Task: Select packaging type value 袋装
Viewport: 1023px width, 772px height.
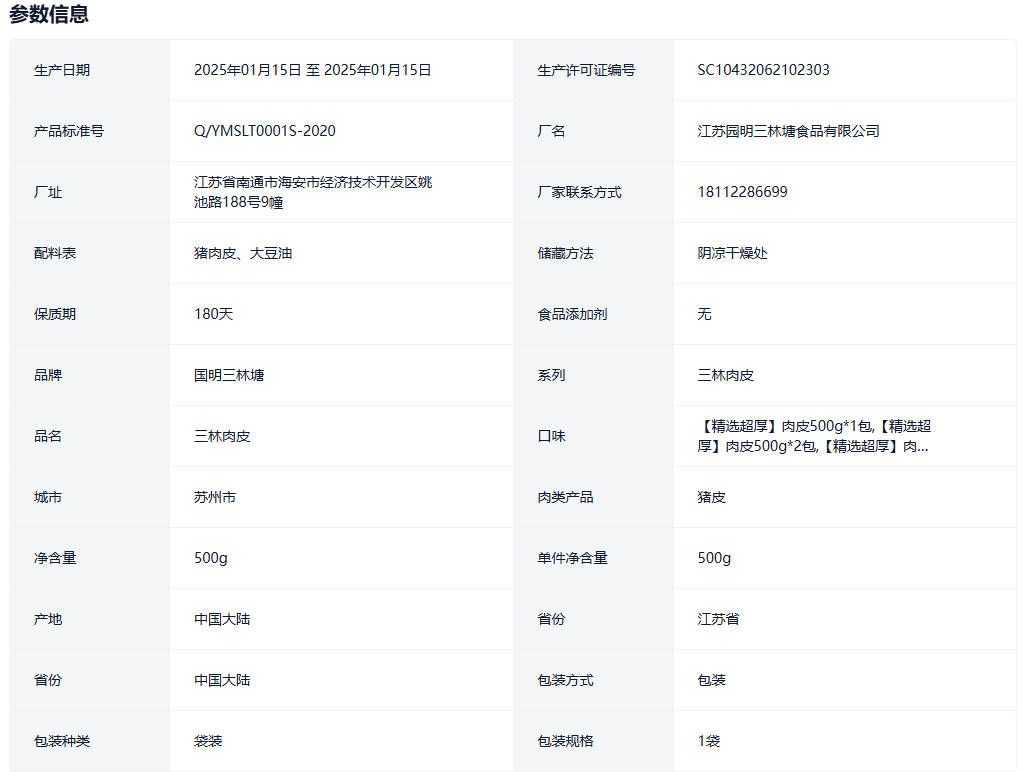Action: point(208,741)
